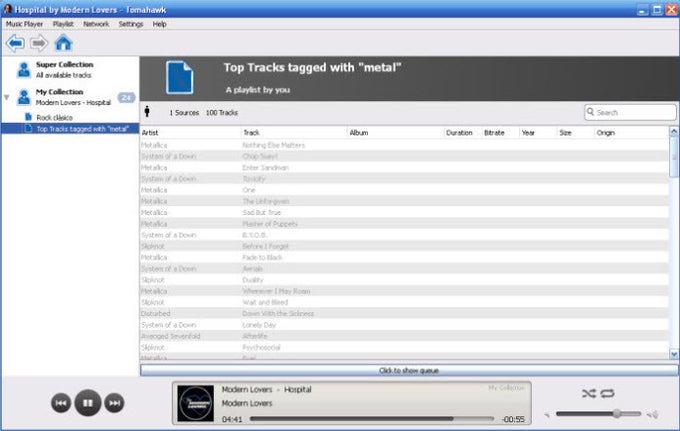Viewport: 680px width, 431px height.
Task: Go back with the blue left arrow
Action: tap(16, 43)
